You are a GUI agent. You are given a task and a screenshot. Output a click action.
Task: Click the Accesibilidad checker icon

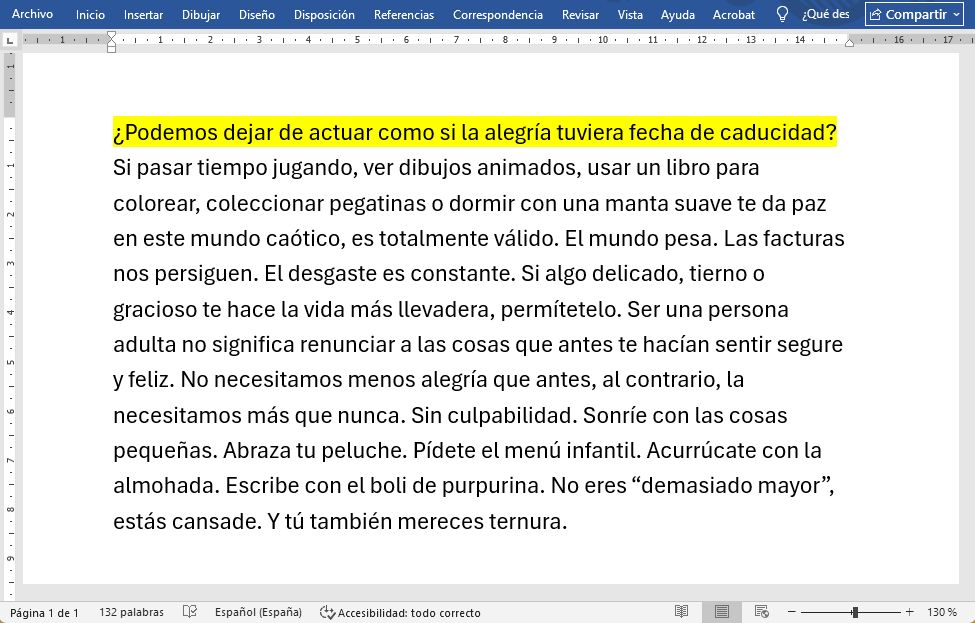(x=324, y=611)
